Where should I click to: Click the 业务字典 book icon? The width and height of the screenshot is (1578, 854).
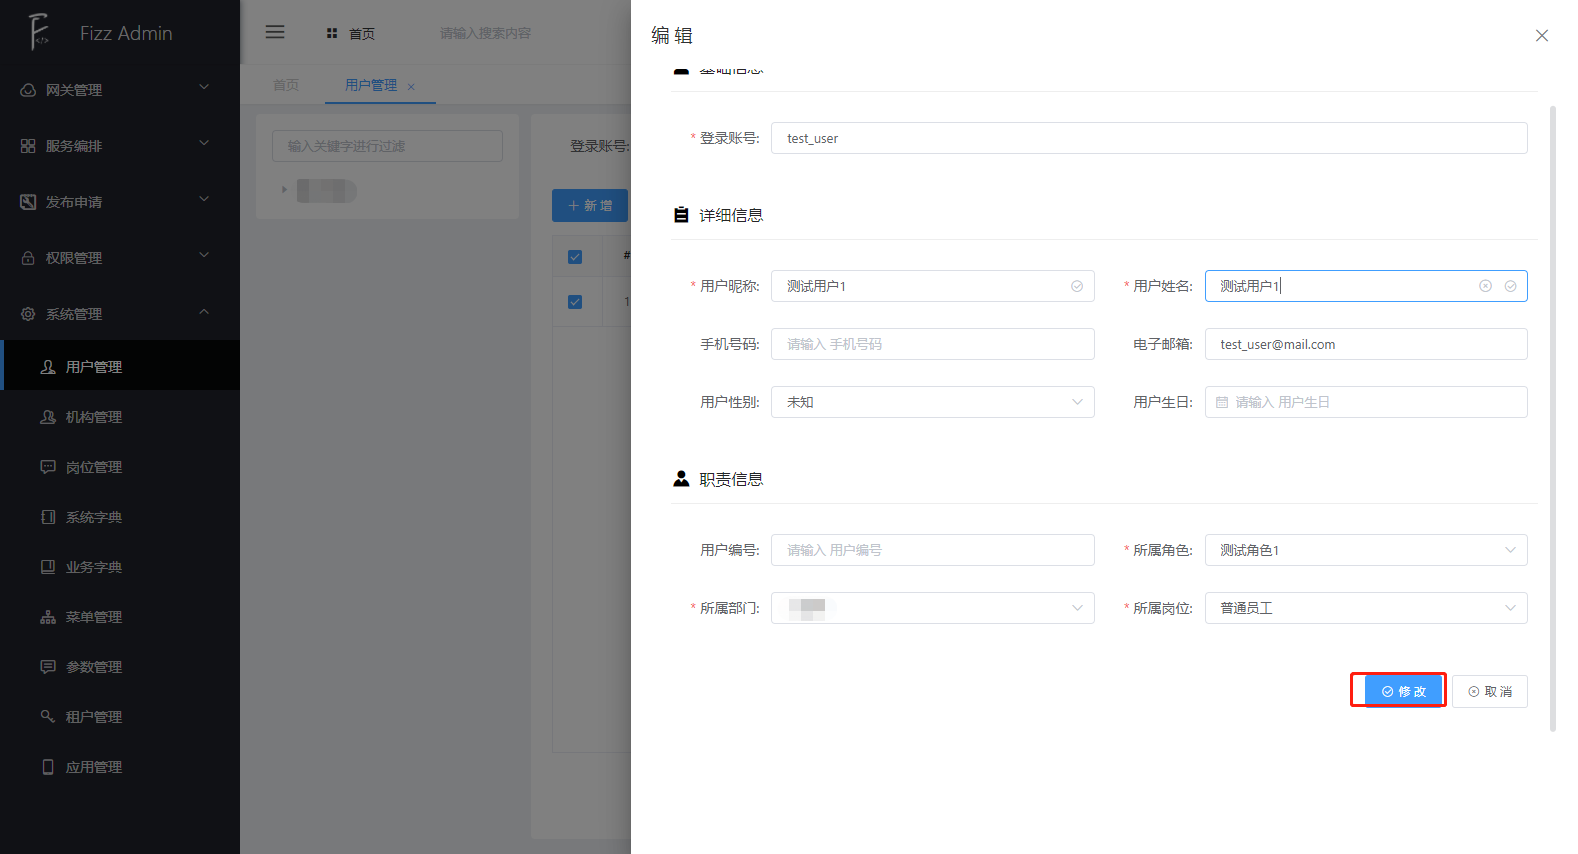coord(48,567)
